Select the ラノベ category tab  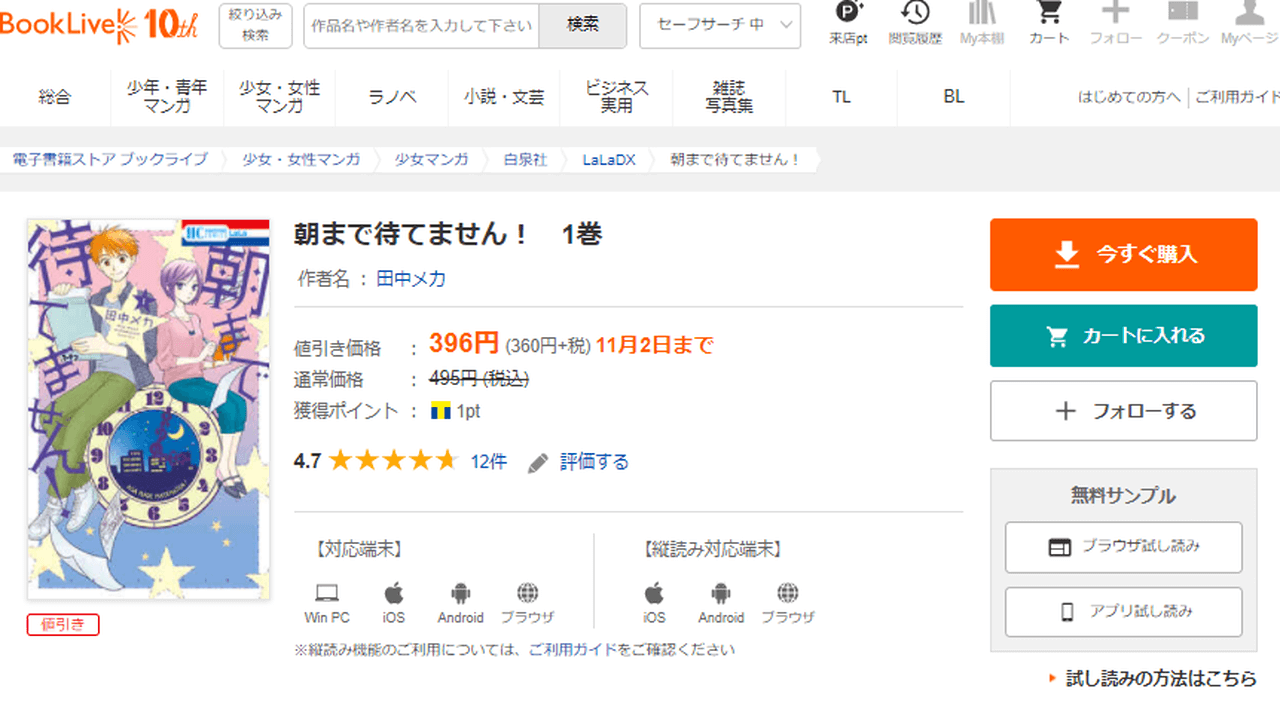[x=392, y=97]
